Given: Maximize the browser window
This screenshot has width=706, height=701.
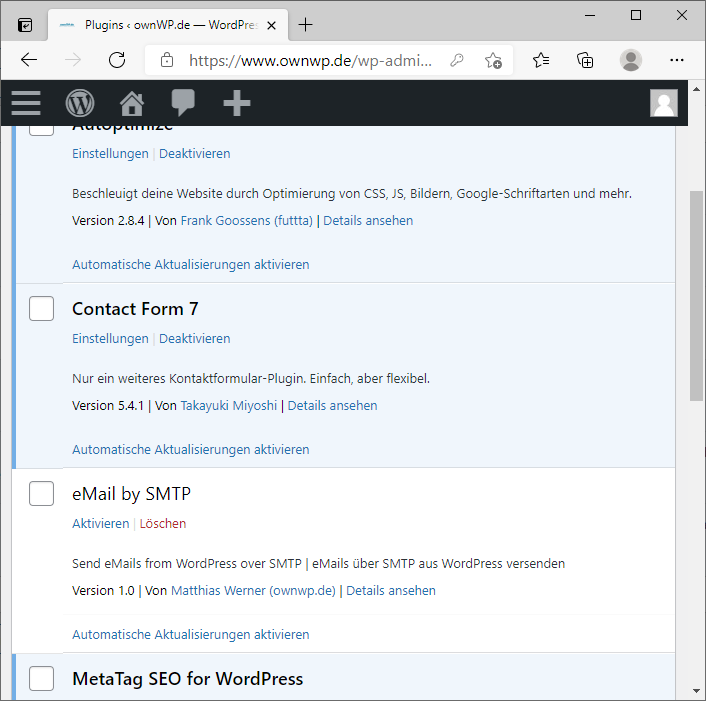Looking at the screenshot, I should click(636, 15).
